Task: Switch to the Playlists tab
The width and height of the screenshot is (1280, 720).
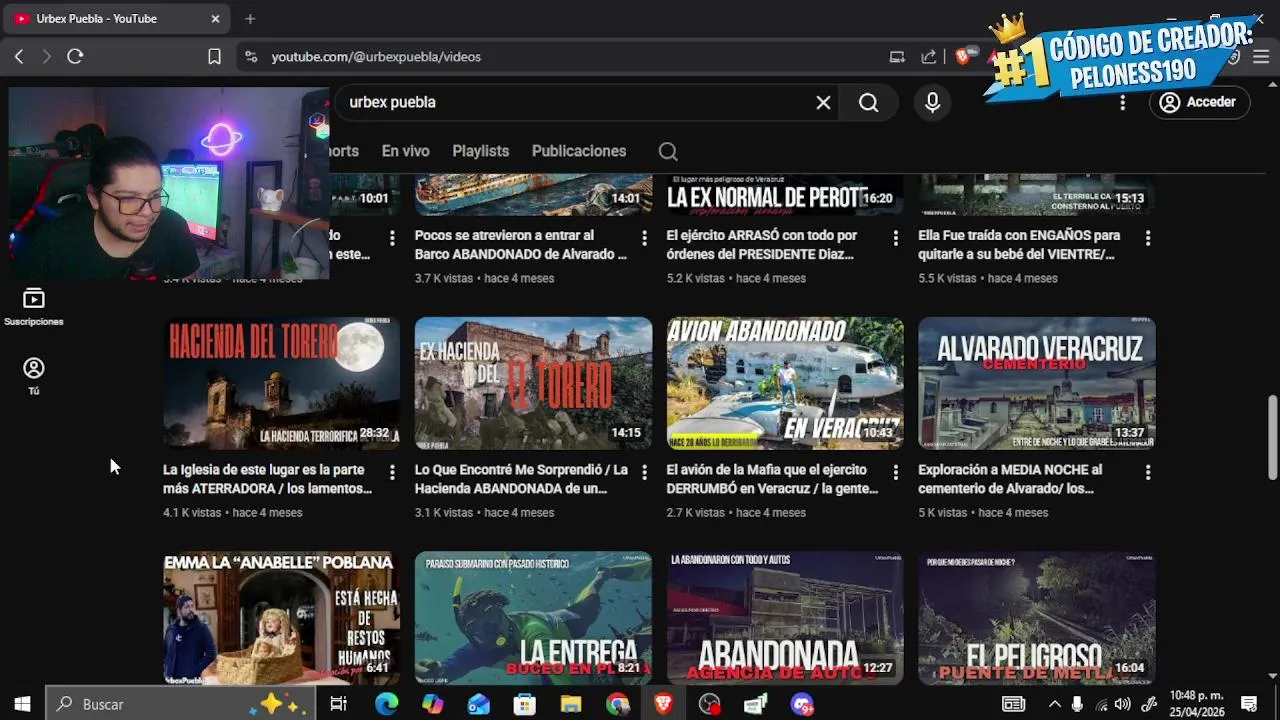Action: click(x=480, y=151)
